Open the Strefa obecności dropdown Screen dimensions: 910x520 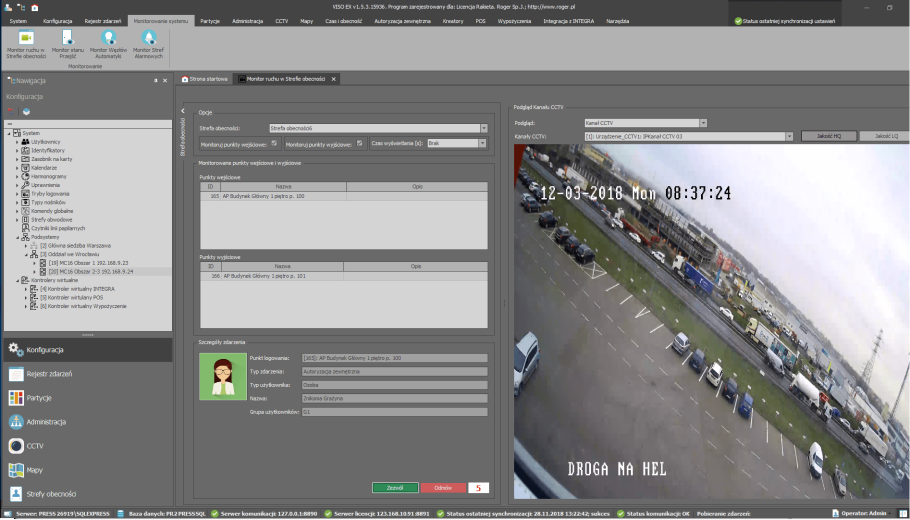[x=483, y=128]
